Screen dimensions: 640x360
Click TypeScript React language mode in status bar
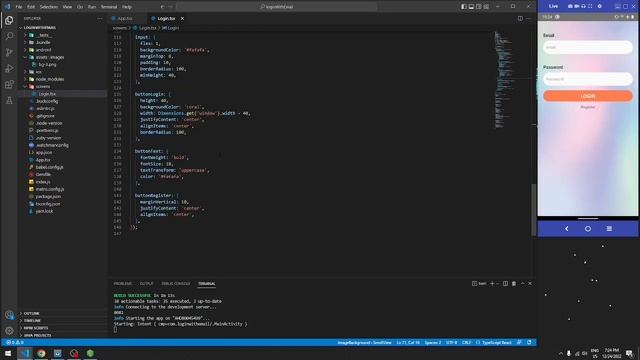tap(496, 342)
